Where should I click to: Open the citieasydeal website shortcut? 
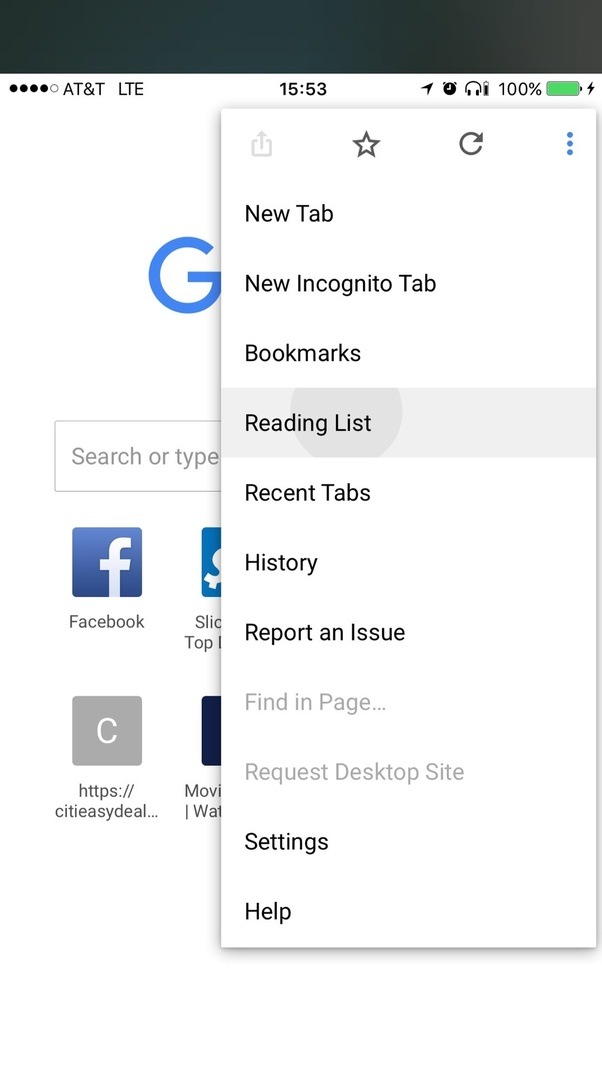tap(106, 730)
